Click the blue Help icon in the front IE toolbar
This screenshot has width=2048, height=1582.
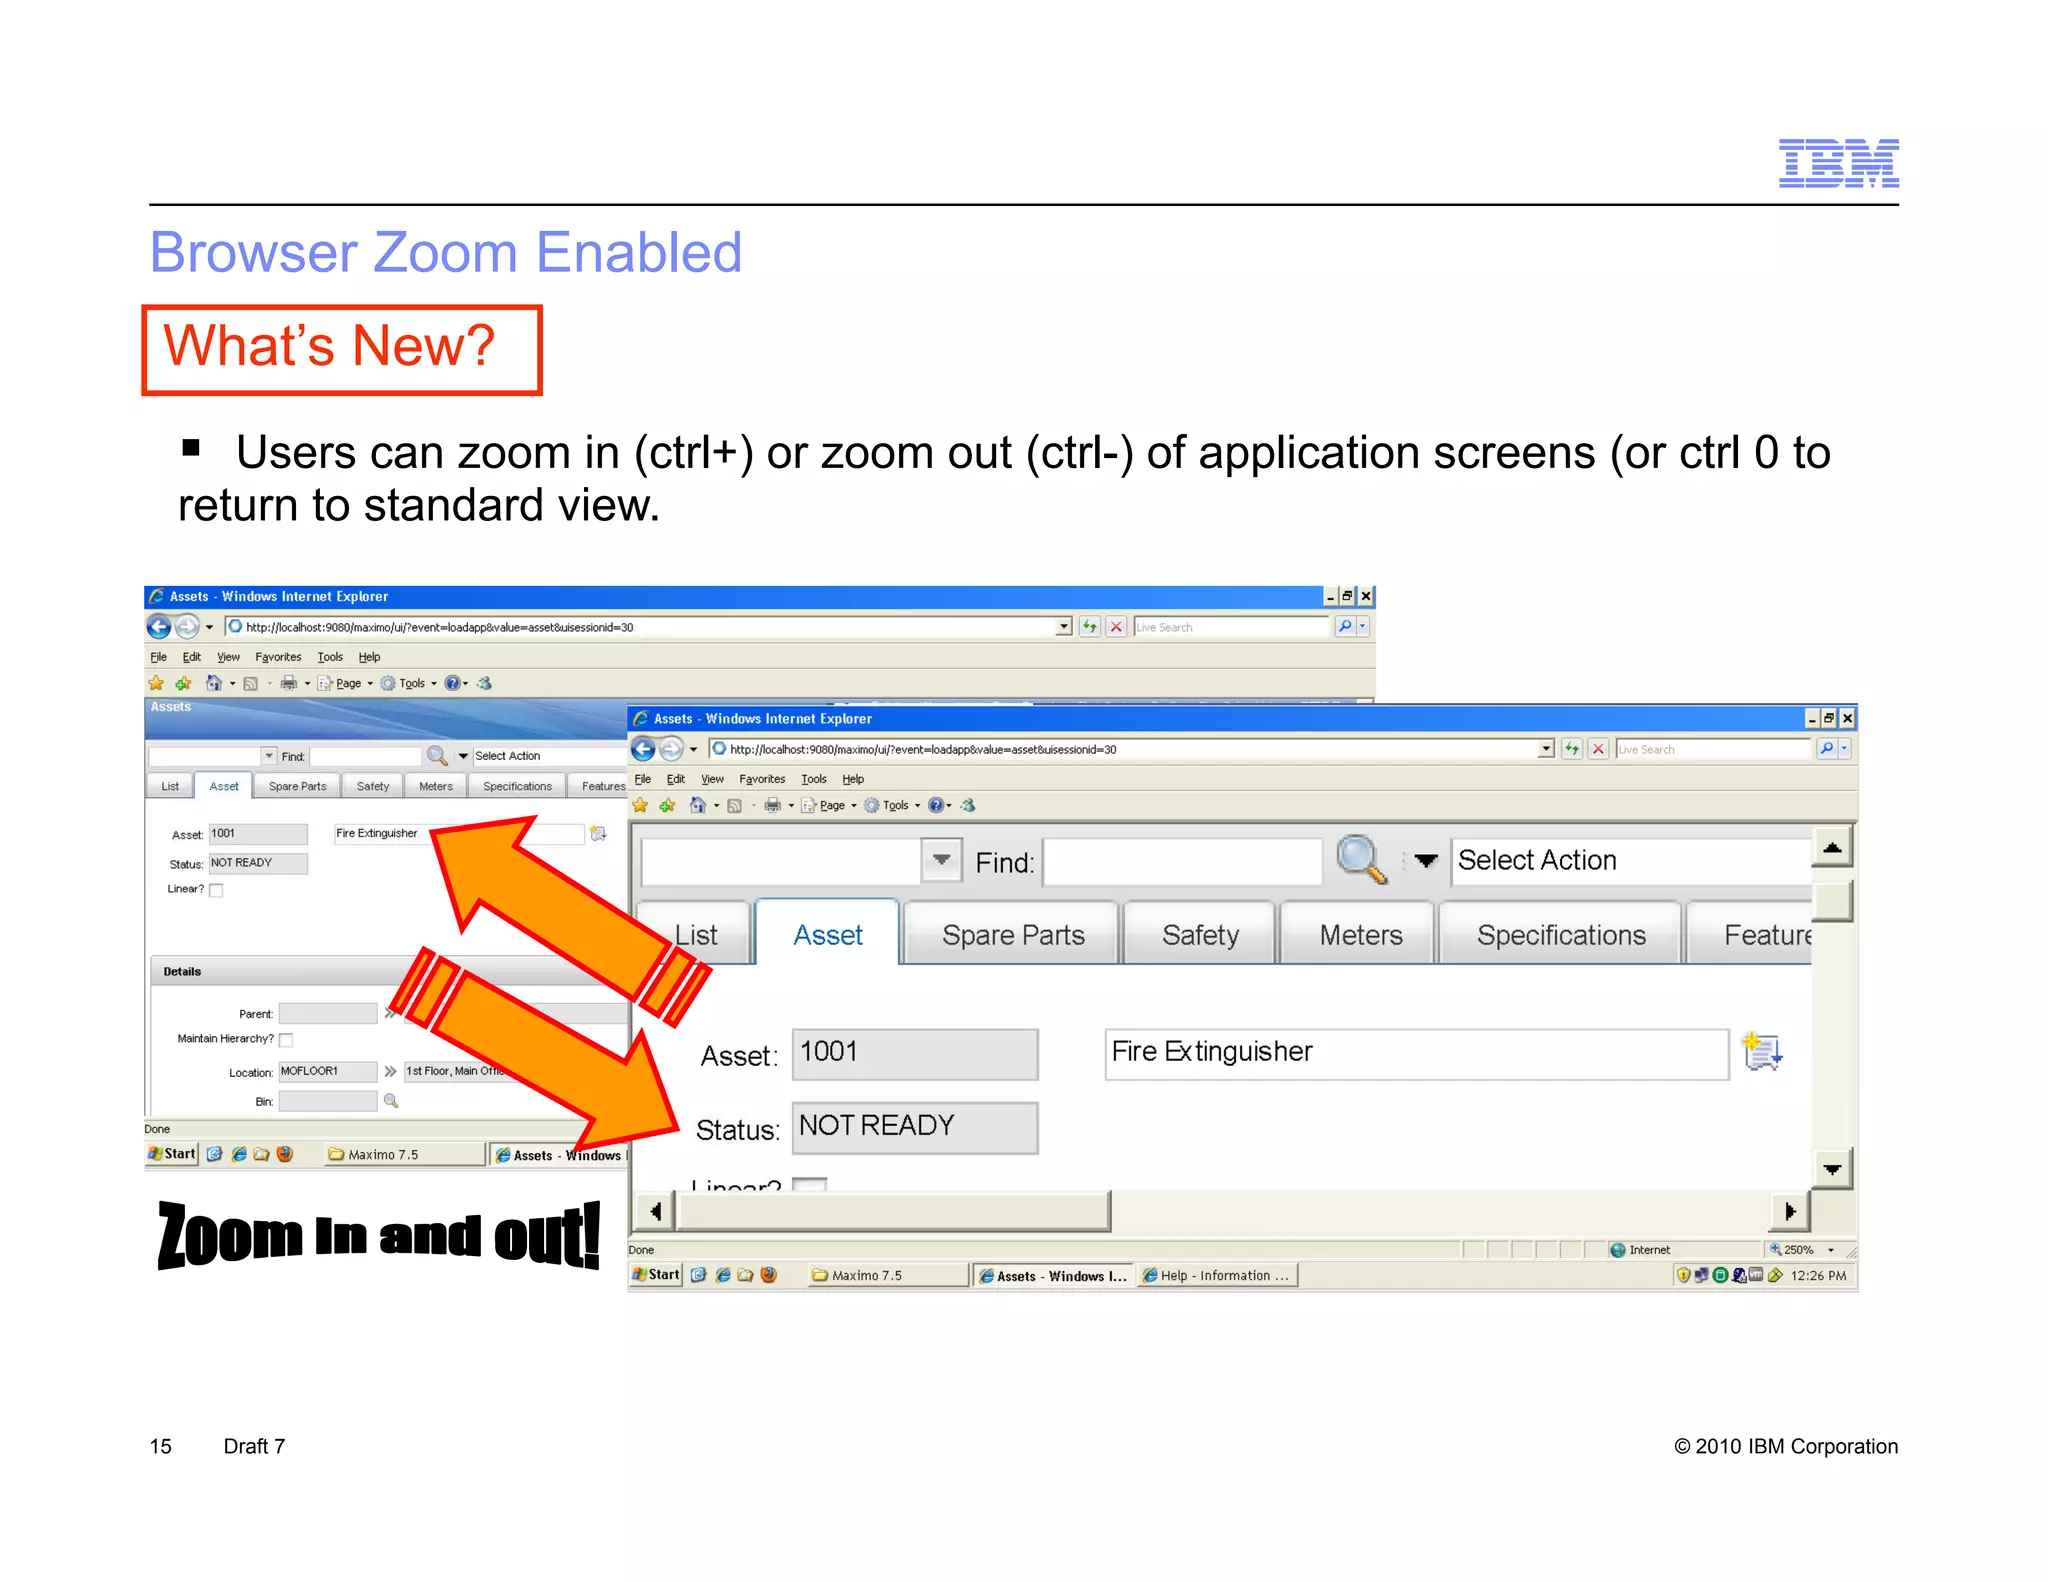click(936, 805)
